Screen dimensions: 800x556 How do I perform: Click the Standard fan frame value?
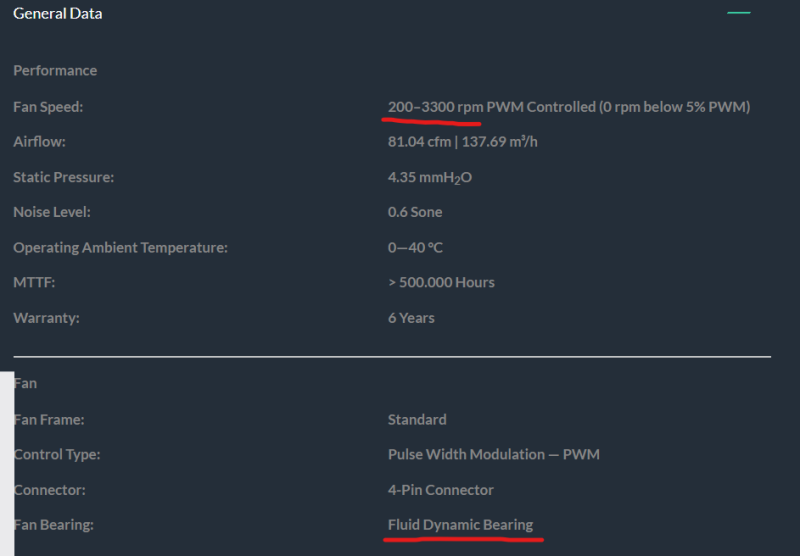(417, 419)
